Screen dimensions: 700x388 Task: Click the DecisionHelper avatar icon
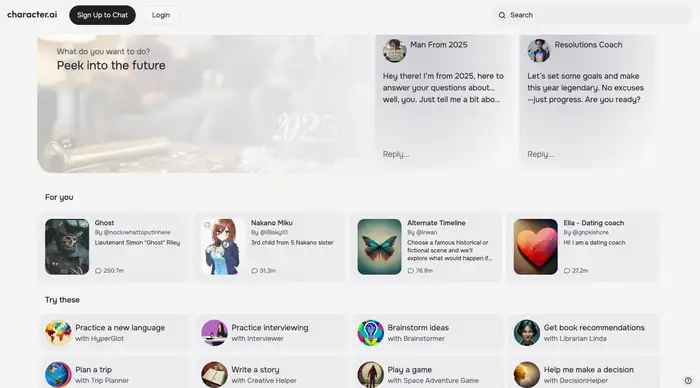527,375
